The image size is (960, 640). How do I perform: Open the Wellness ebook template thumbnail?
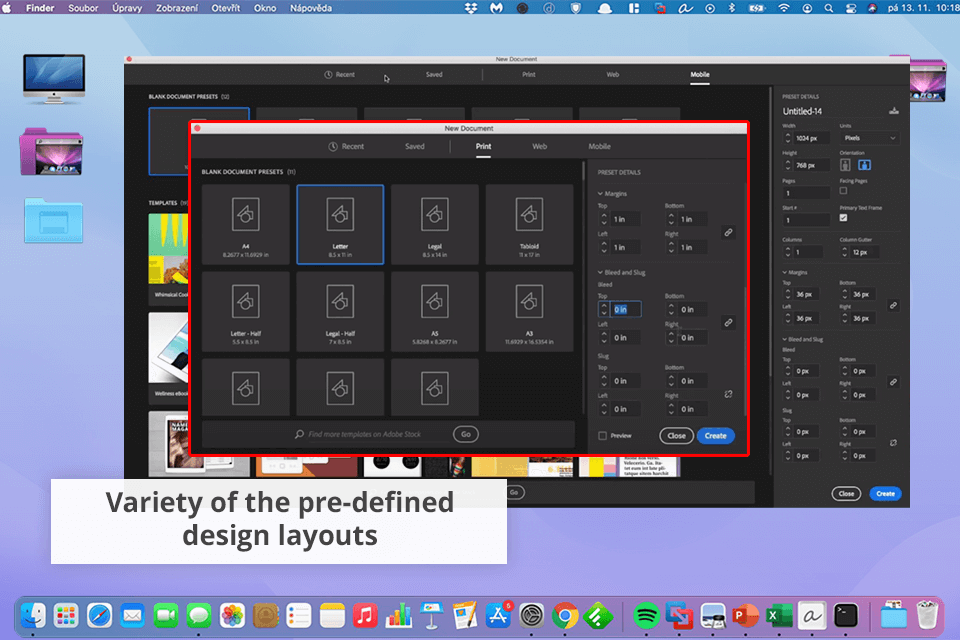168,348
